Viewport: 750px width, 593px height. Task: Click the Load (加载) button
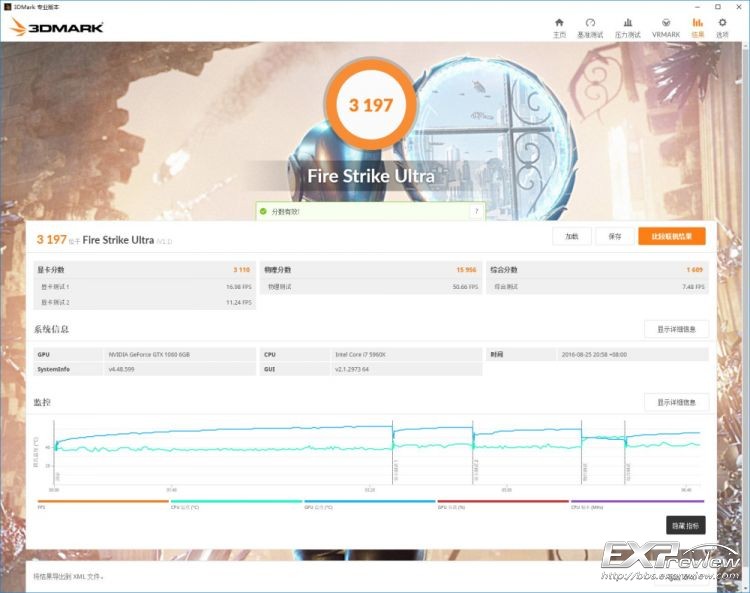point(572,236)
